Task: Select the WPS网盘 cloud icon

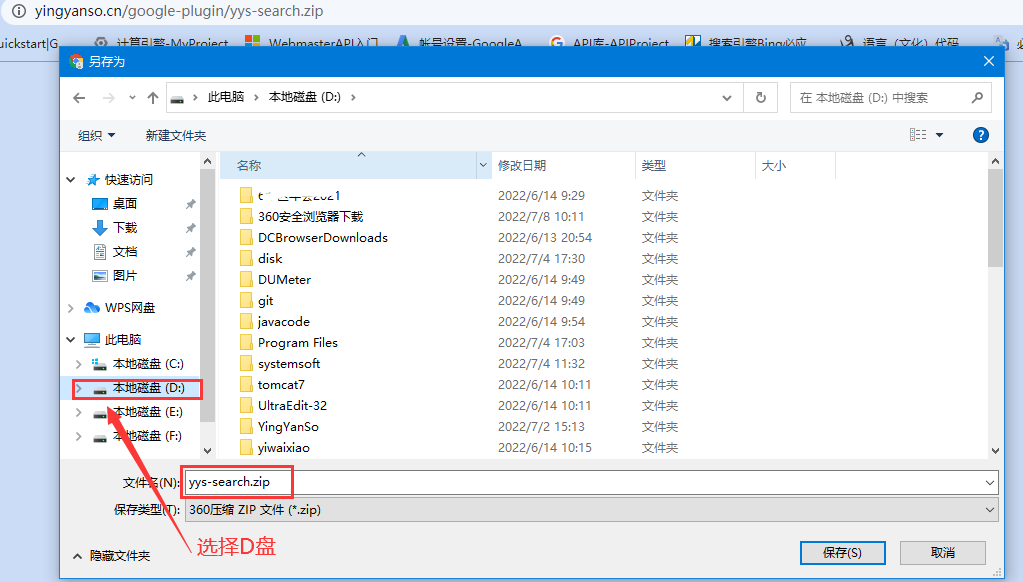Action: coord(92,308)
